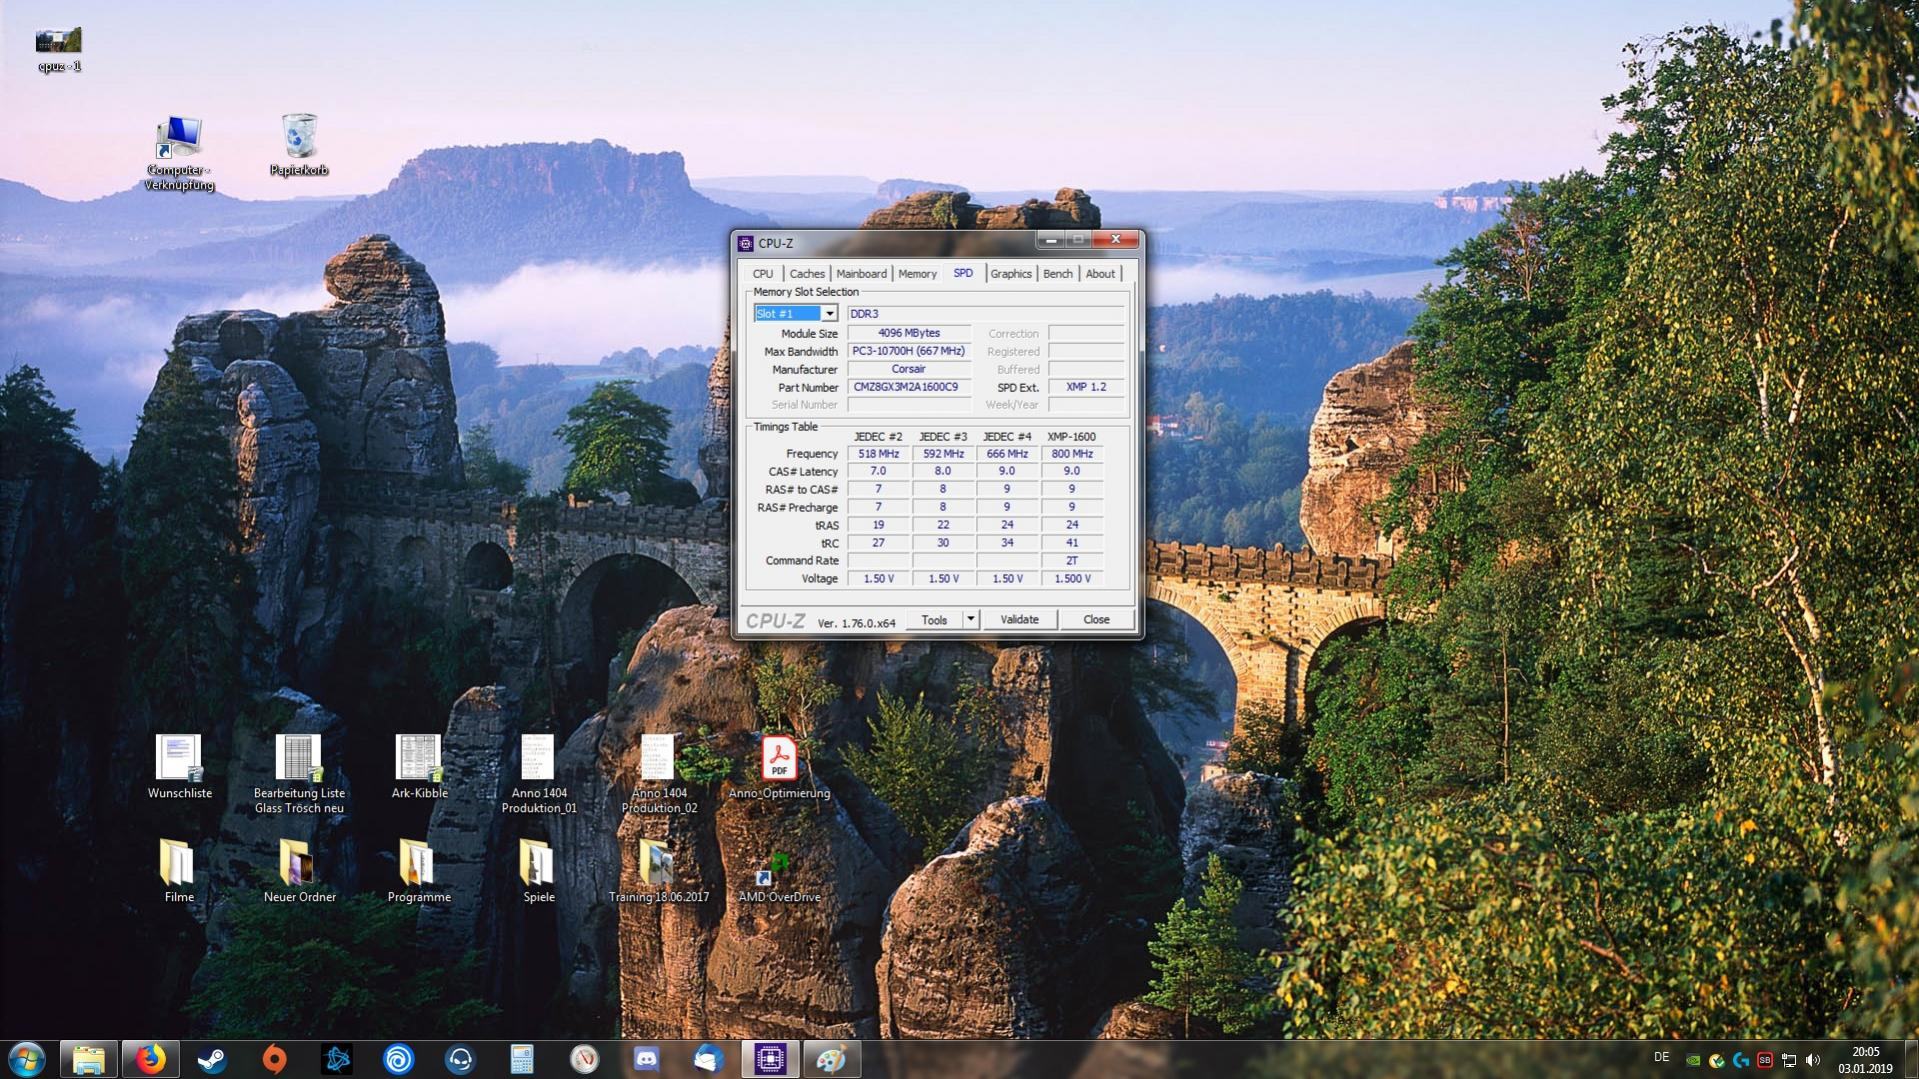Select the Filme folder on desktop
The image size is (1919, 1079).
(179, 872)
